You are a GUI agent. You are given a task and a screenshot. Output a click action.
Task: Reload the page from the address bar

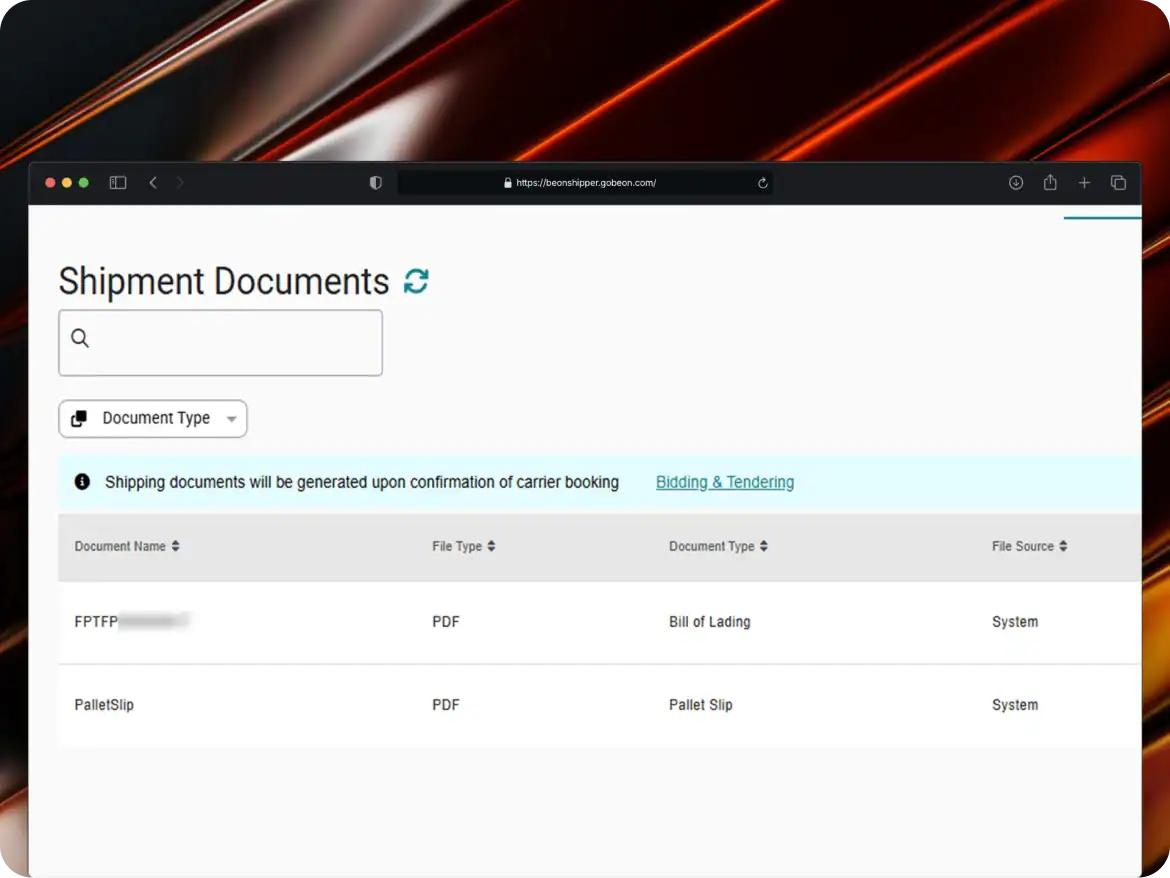click(x=763, y=183)
